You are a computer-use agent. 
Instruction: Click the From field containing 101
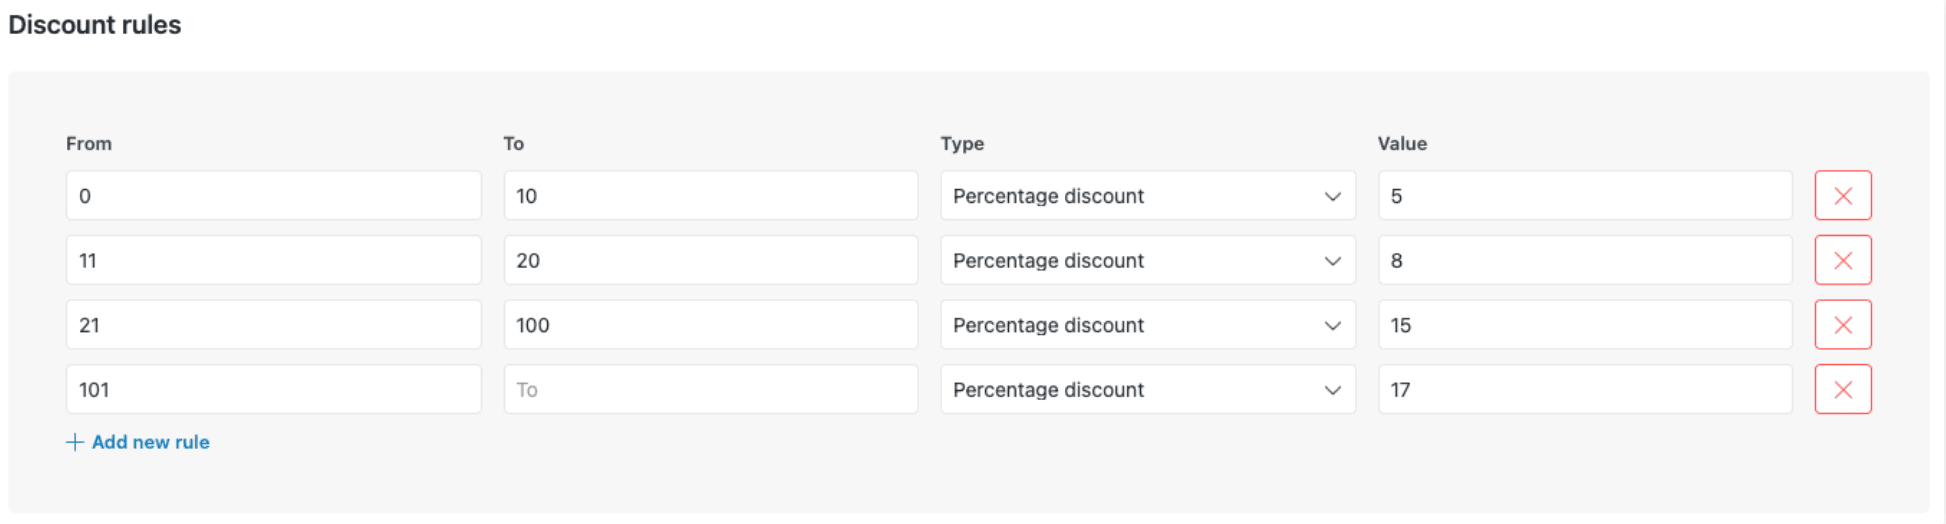[x=274, y=389]
